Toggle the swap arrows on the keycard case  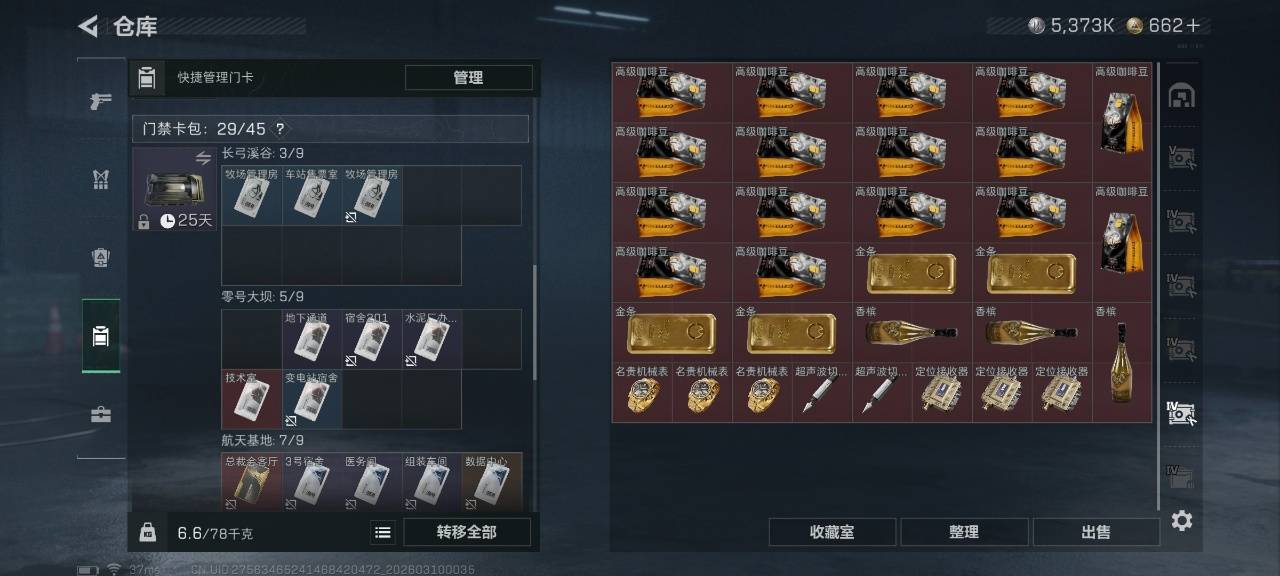click(203, 158)
